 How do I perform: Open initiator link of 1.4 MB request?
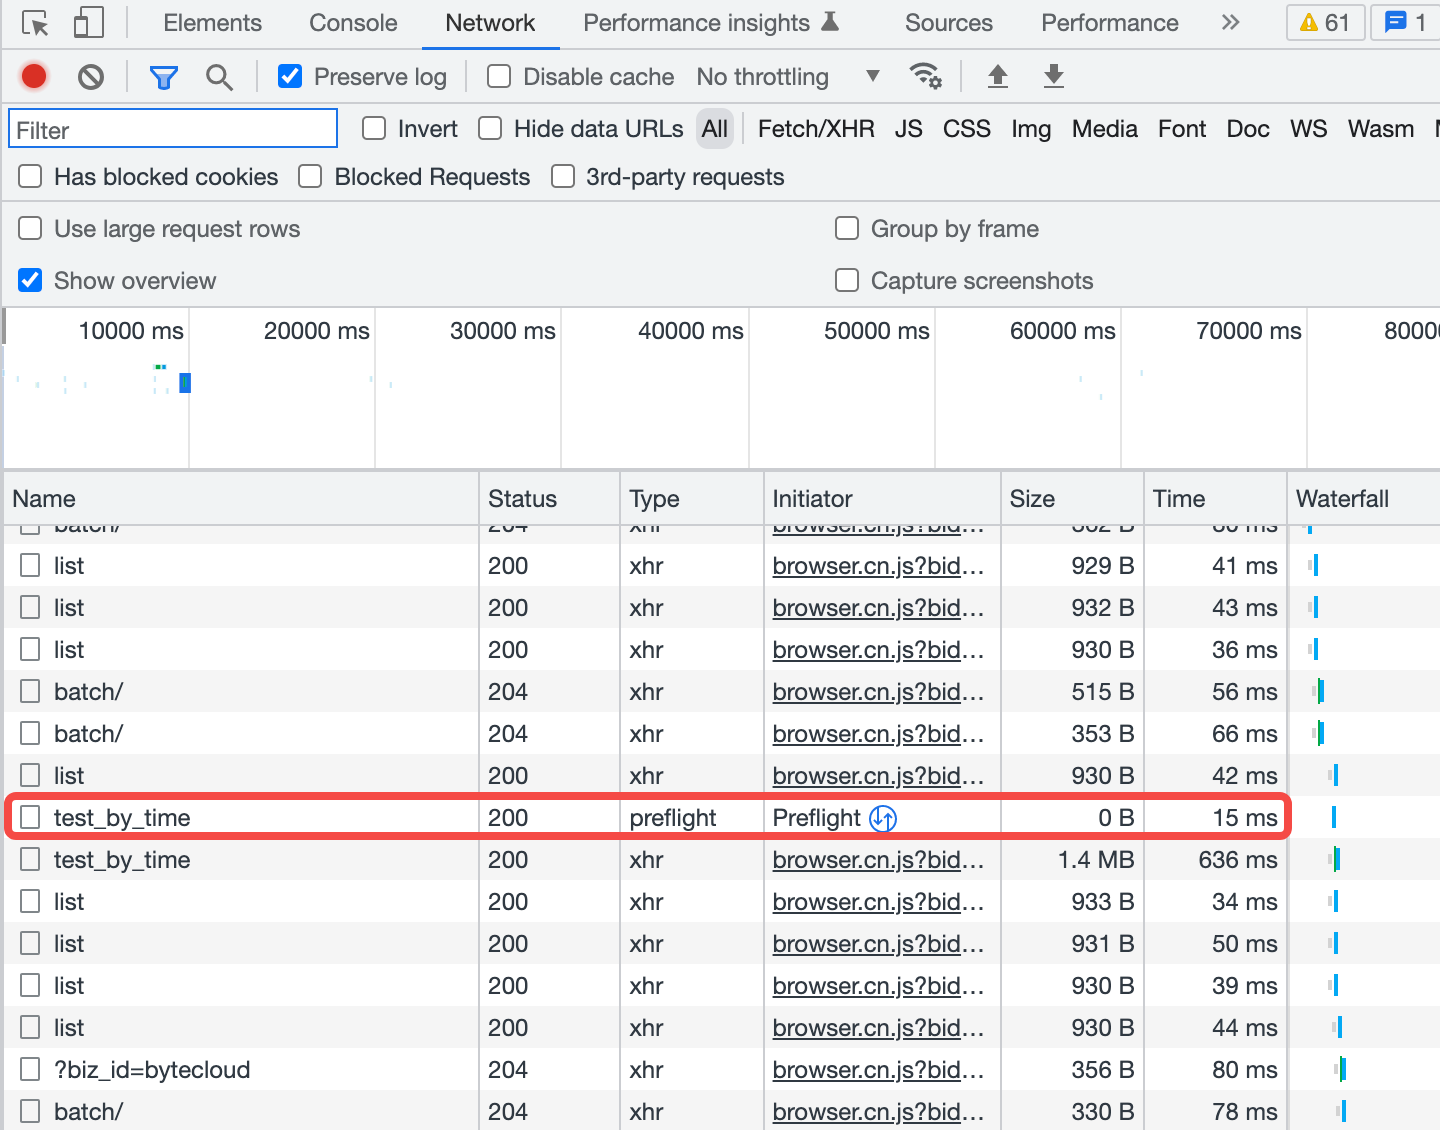tap(878, 860)
